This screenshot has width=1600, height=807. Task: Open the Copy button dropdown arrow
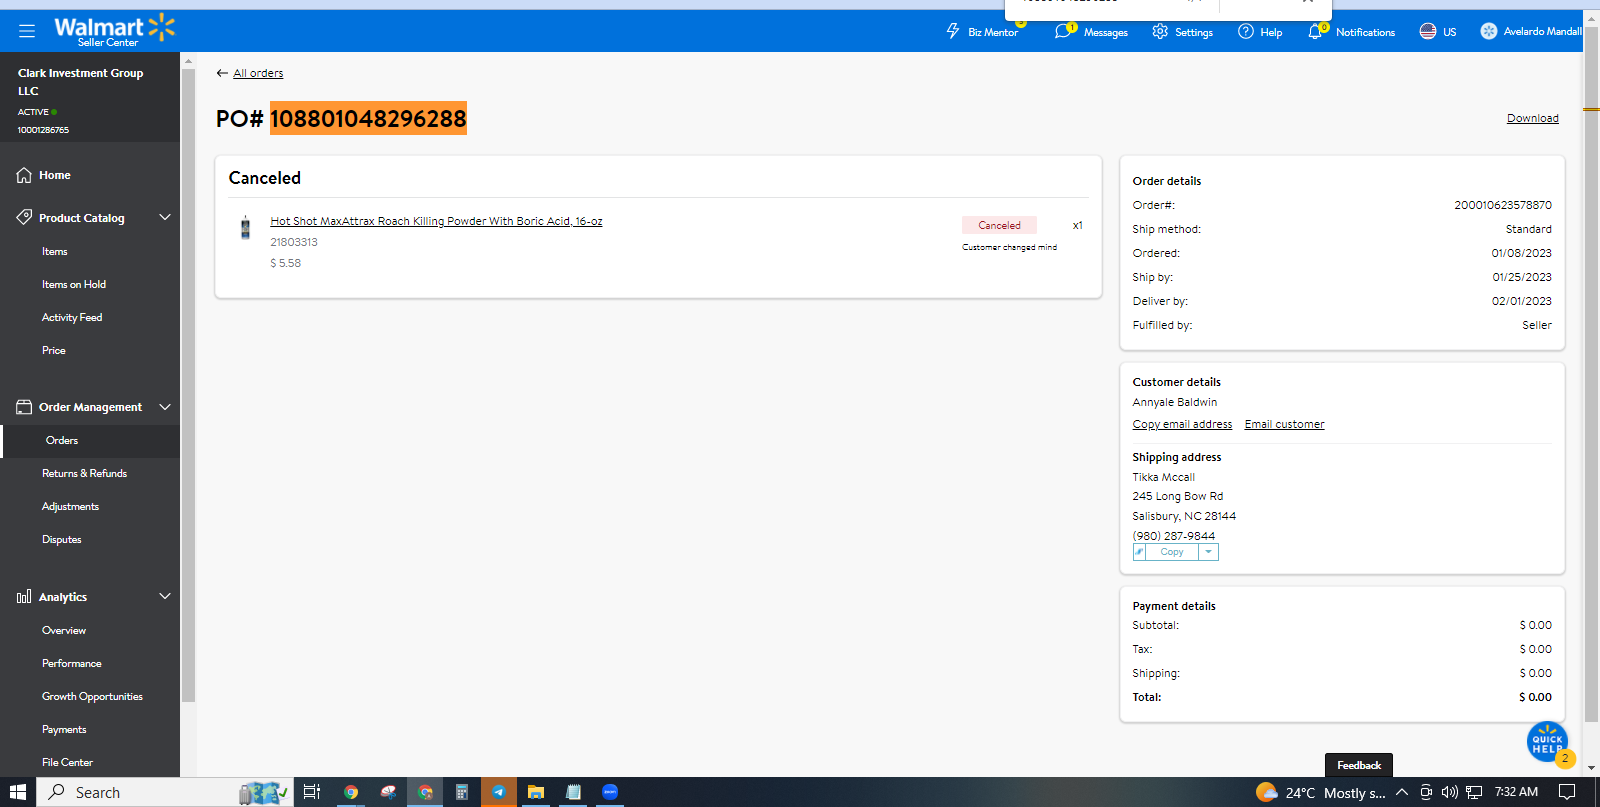coord(1208,552)
